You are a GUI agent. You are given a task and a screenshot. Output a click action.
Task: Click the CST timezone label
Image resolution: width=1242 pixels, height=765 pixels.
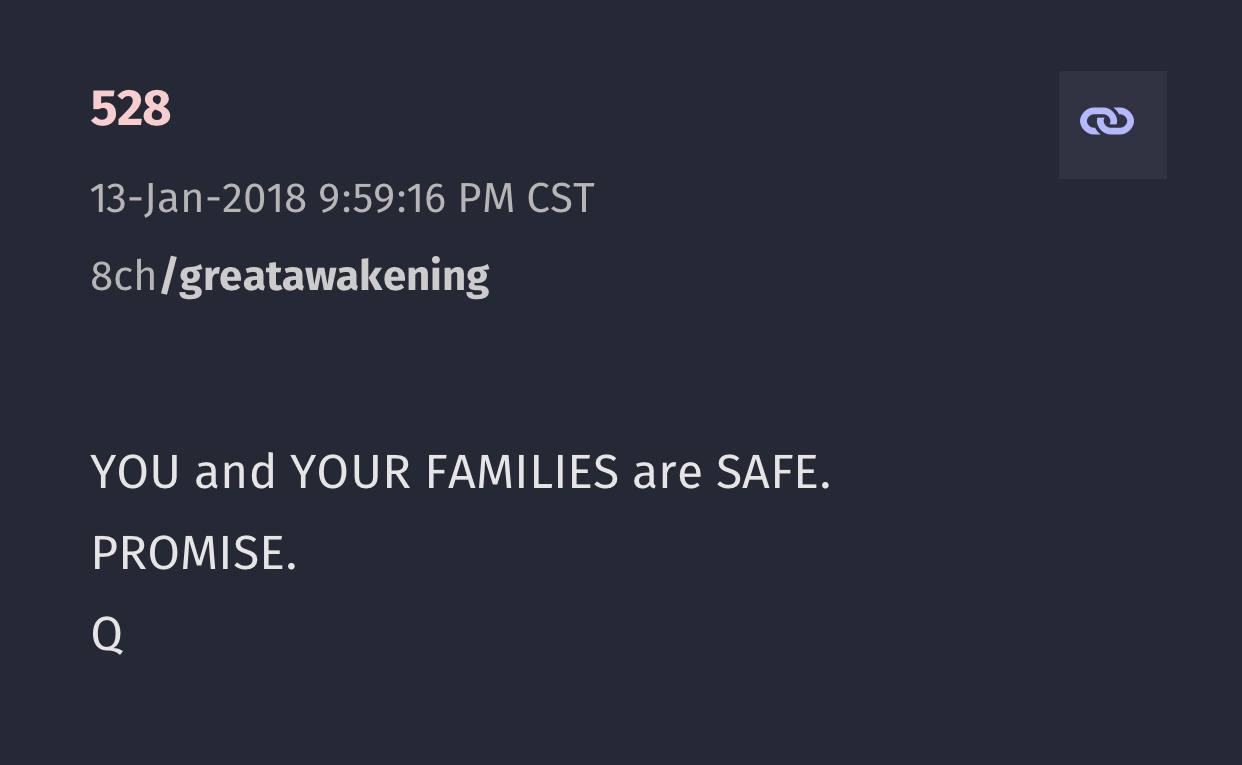(x=560, y=199)
